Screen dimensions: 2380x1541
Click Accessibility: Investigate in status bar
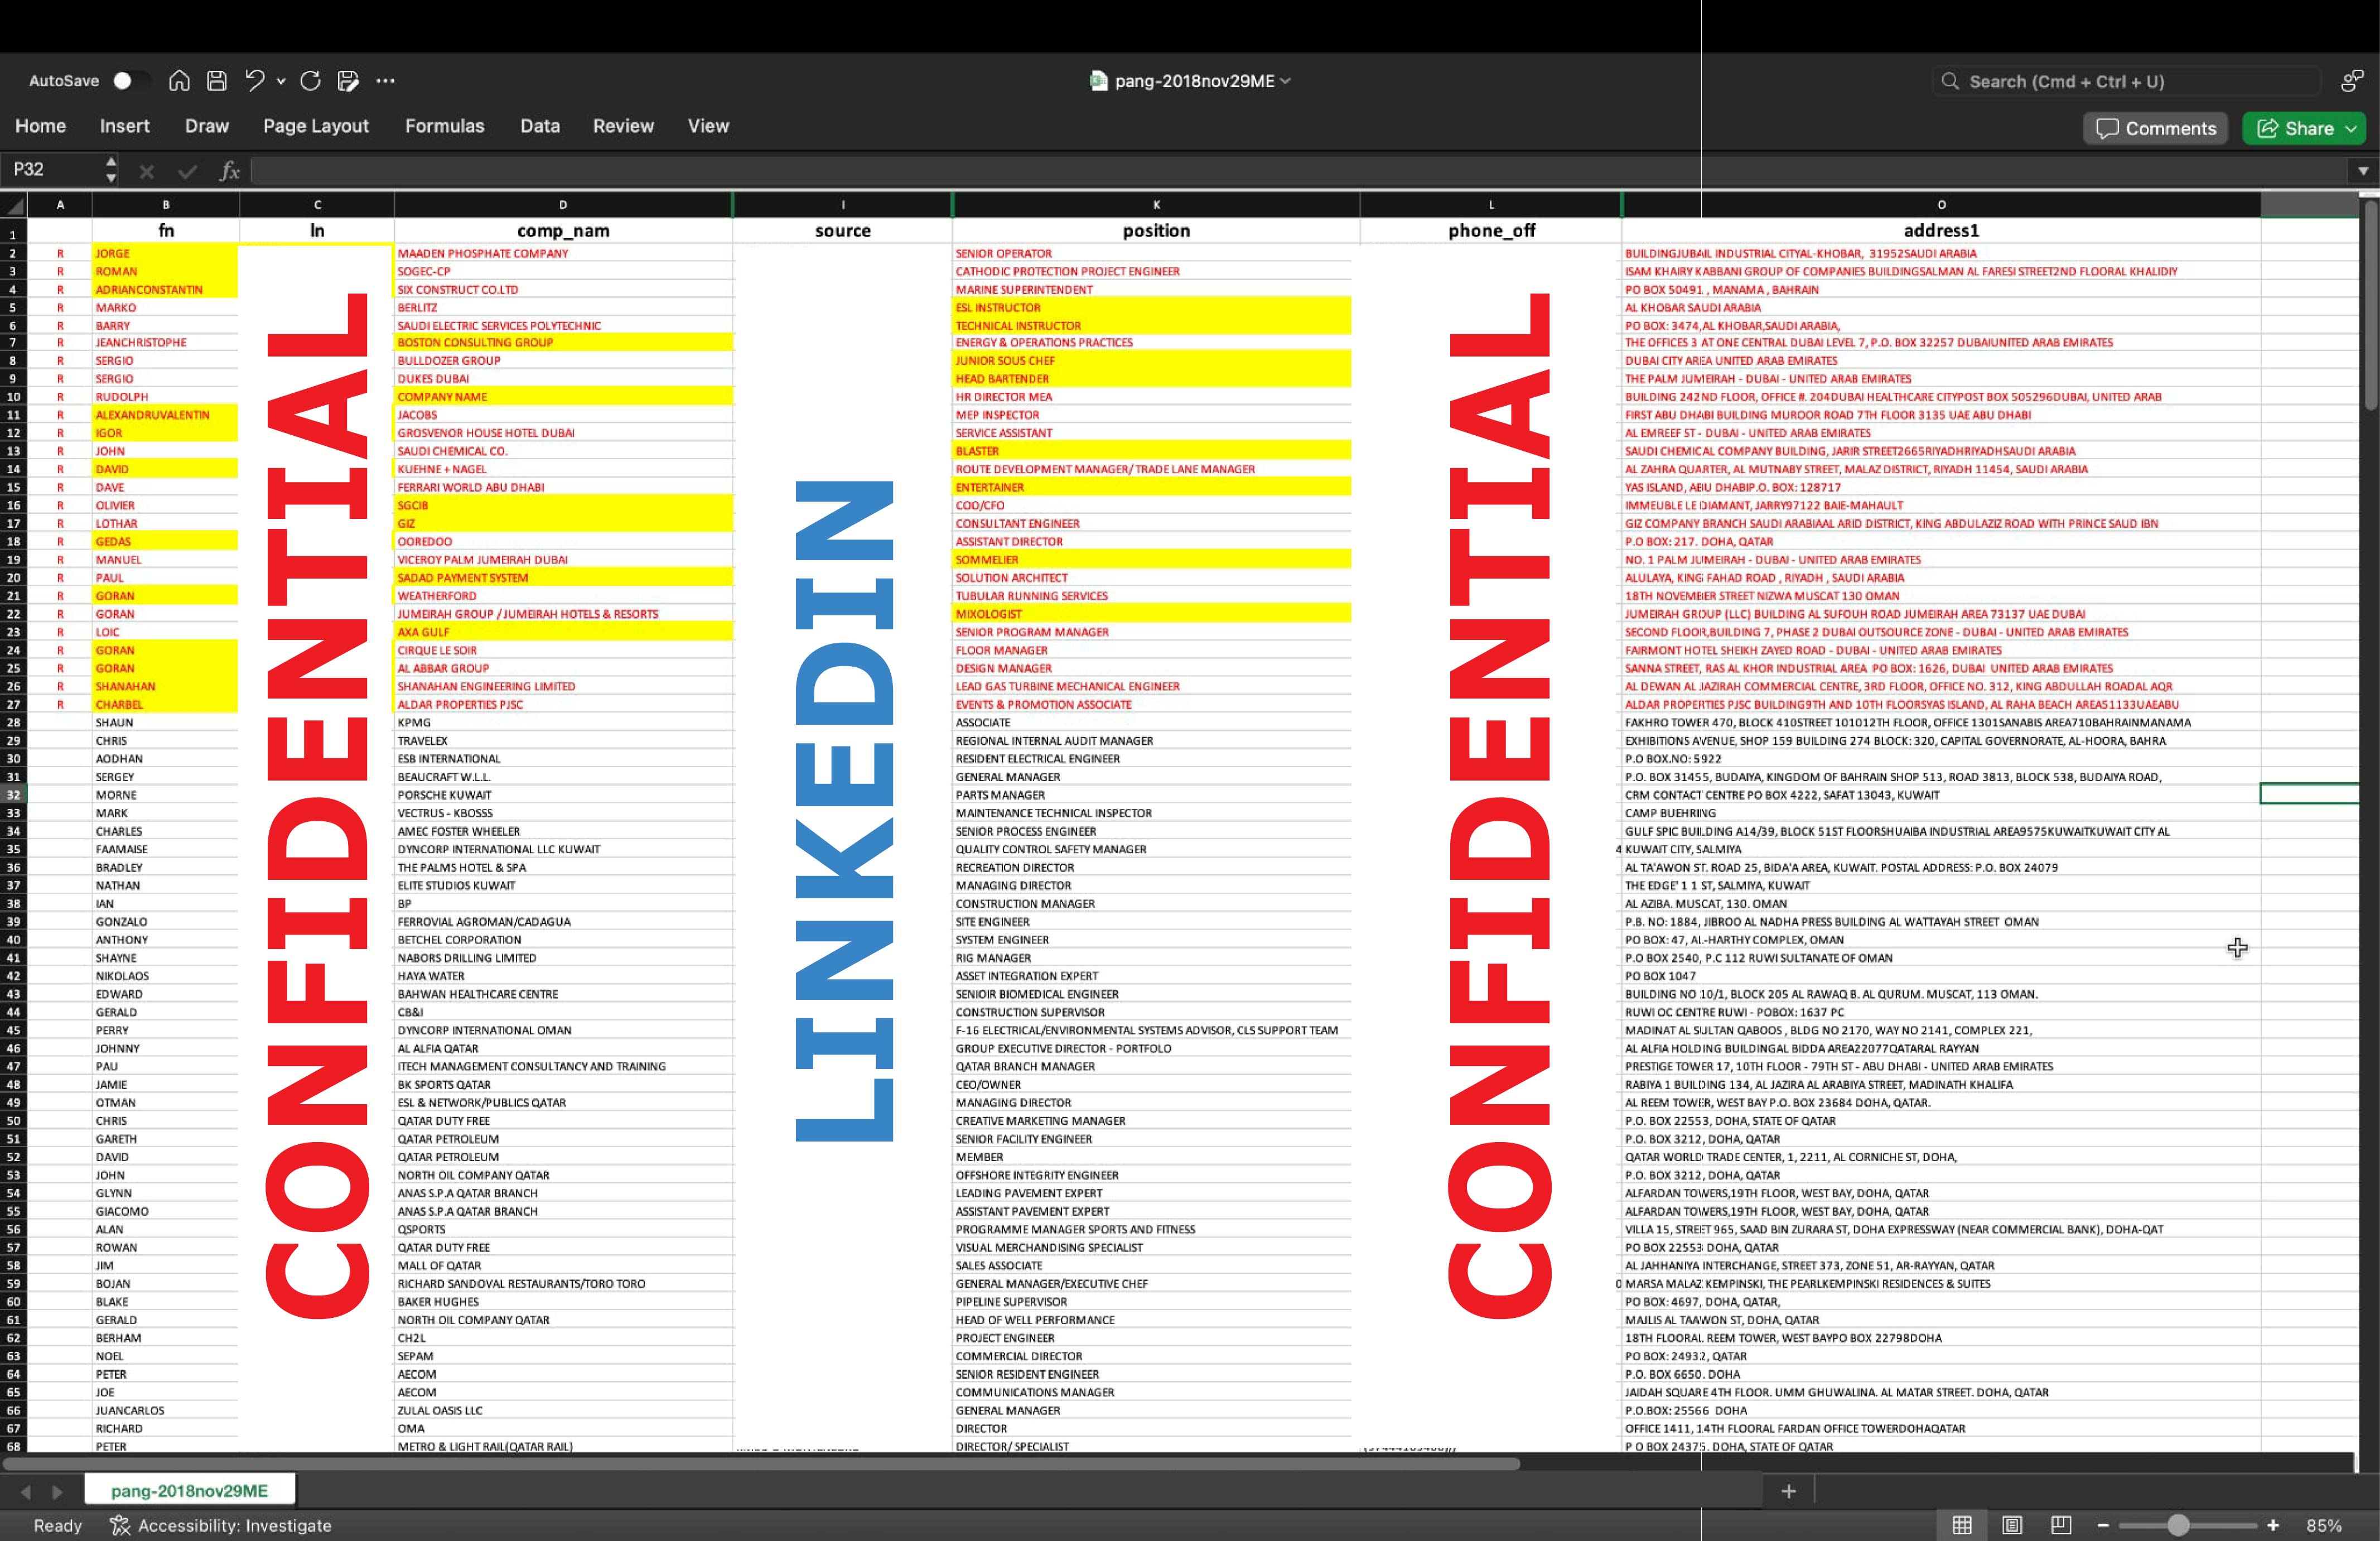[221, 1525]
